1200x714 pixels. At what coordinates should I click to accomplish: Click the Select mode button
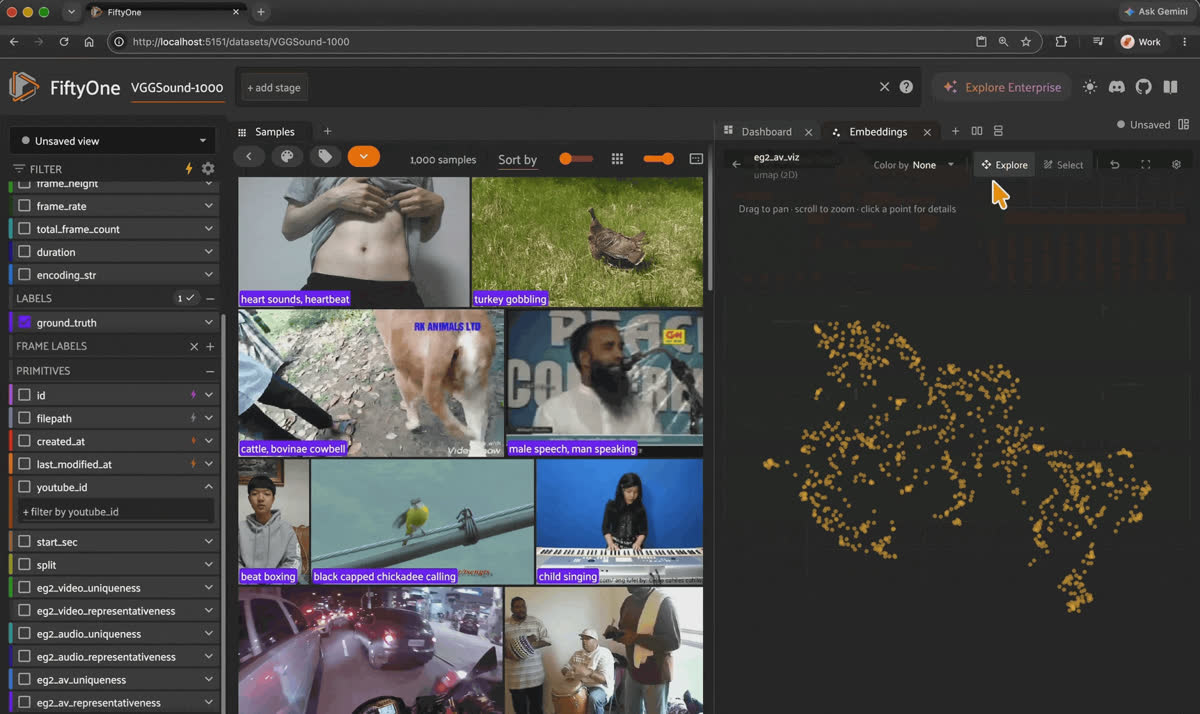[1063, 165]
